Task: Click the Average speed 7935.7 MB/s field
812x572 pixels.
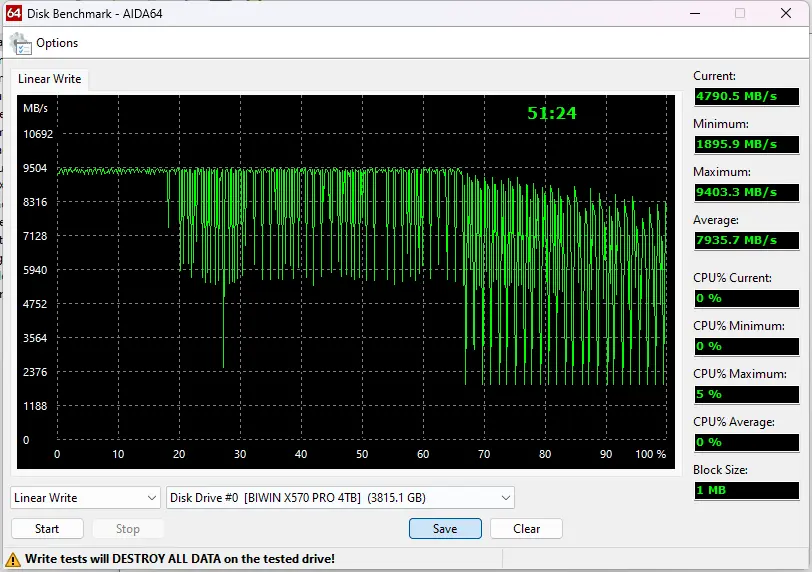Action: tap(746, 240)
